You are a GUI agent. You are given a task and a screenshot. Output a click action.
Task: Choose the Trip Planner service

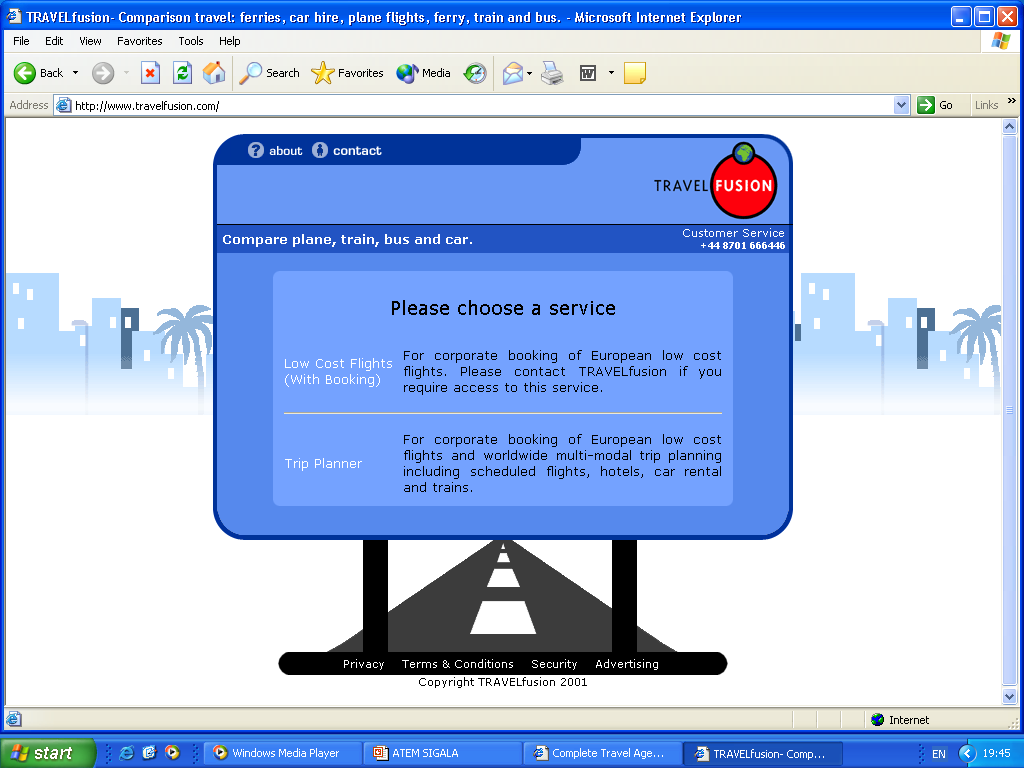click(323, 464)
